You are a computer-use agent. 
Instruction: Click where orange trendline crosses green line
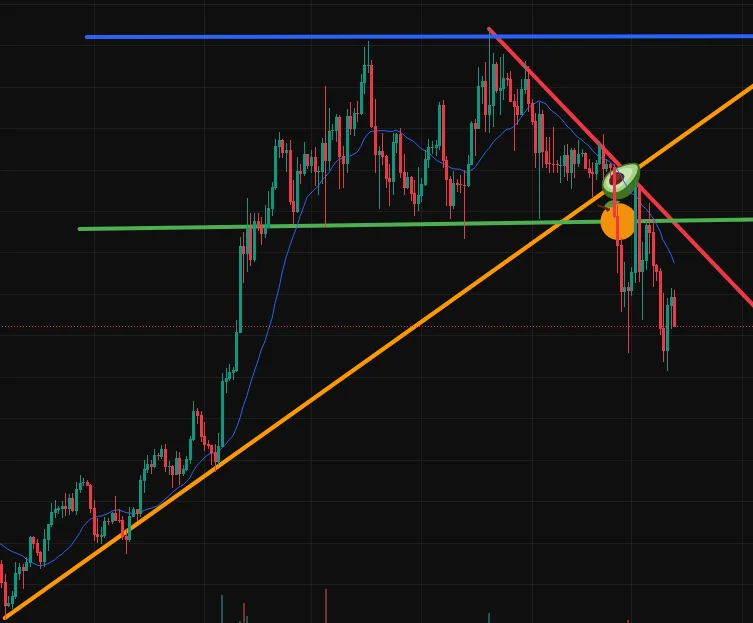pos(563,222)
